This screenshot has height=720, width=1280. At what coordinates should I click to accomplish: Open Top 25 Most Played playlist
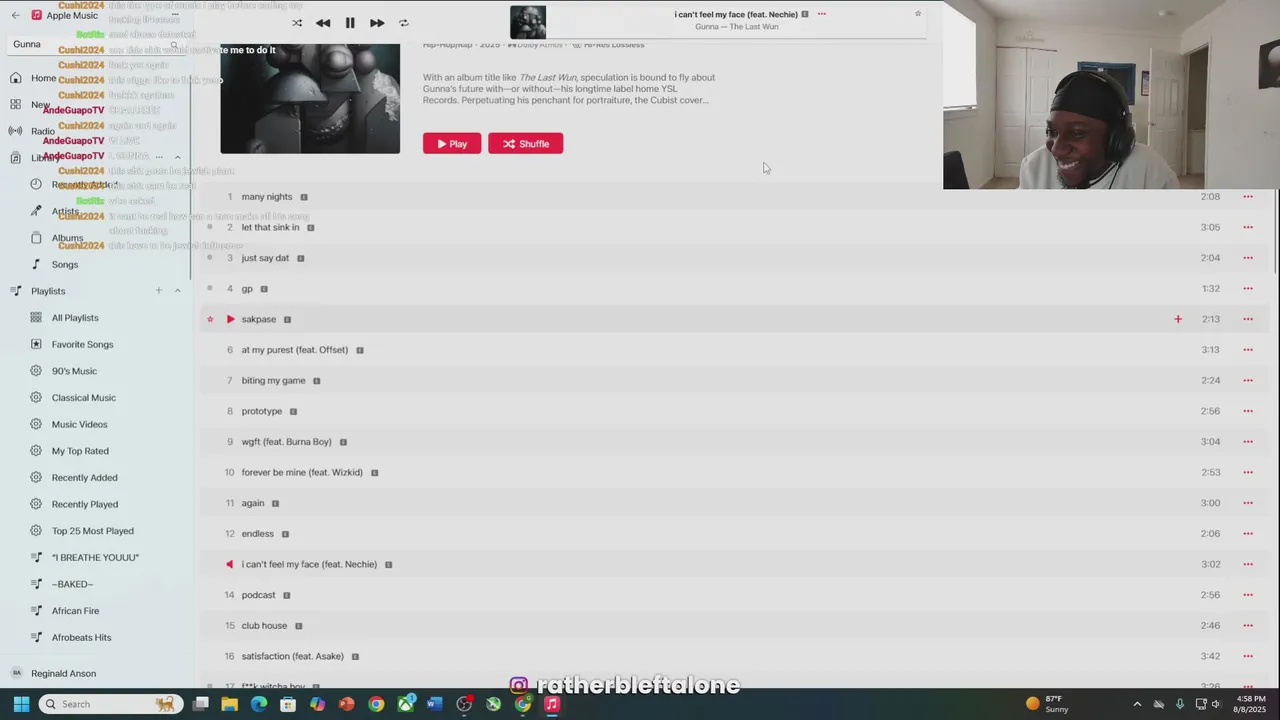click(x=92, y=531)
